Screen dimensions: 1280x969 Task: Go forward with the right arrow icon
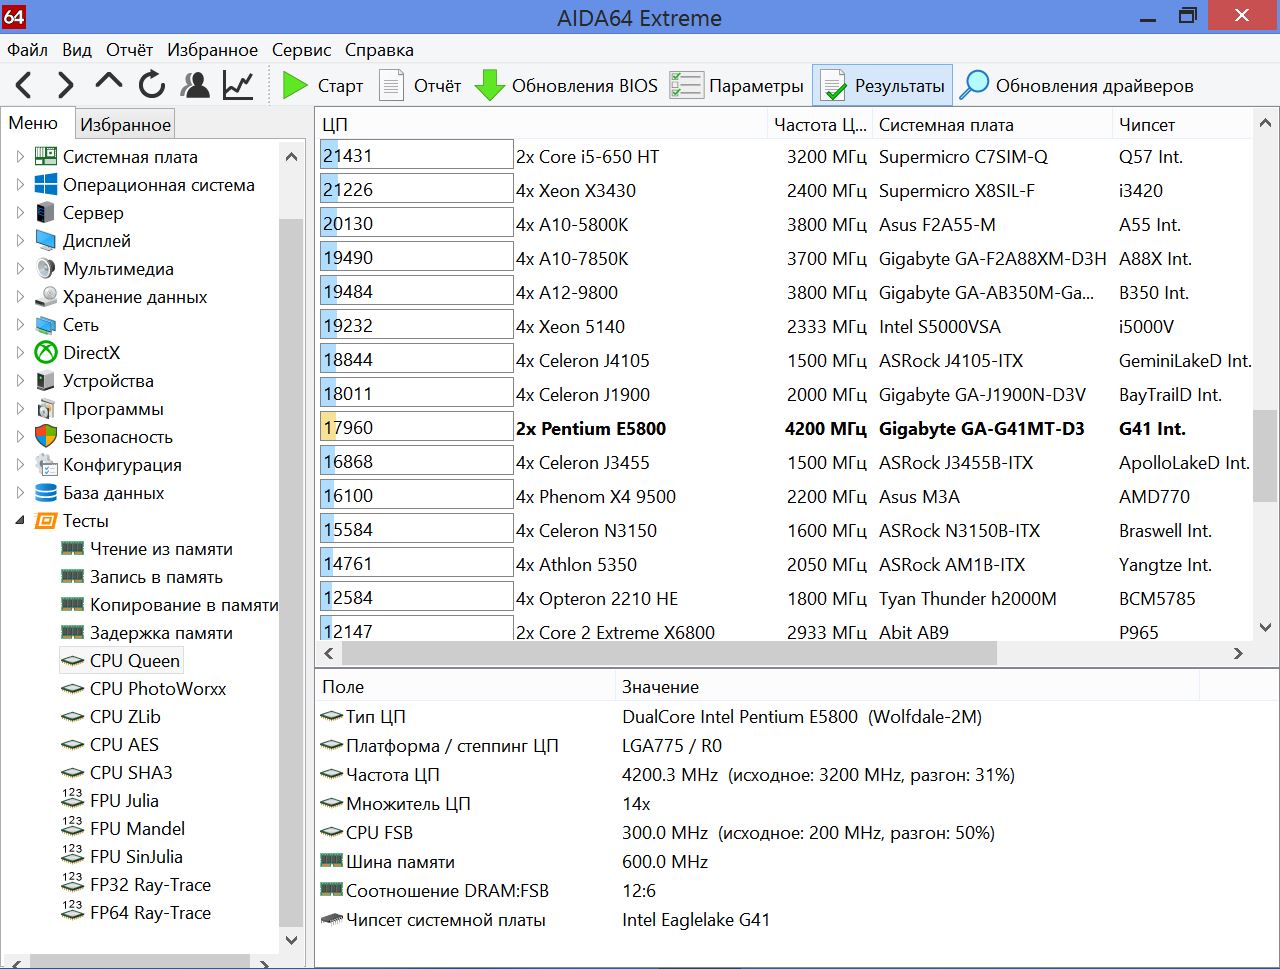[66, 86]
